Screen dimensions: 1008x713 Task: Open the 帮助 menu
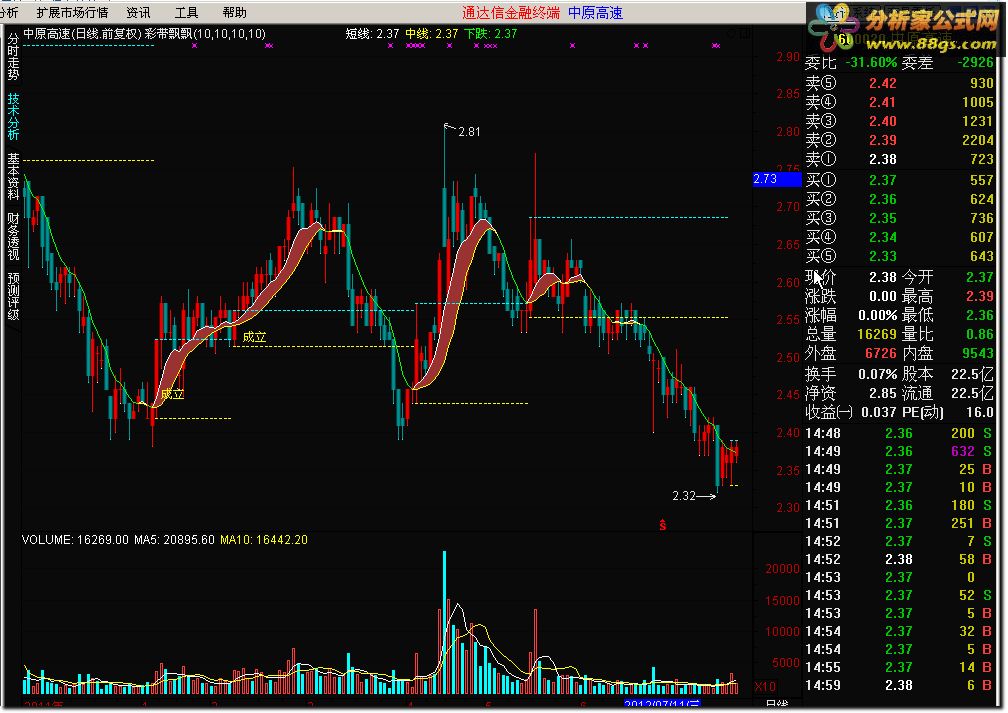click(235, 12)
